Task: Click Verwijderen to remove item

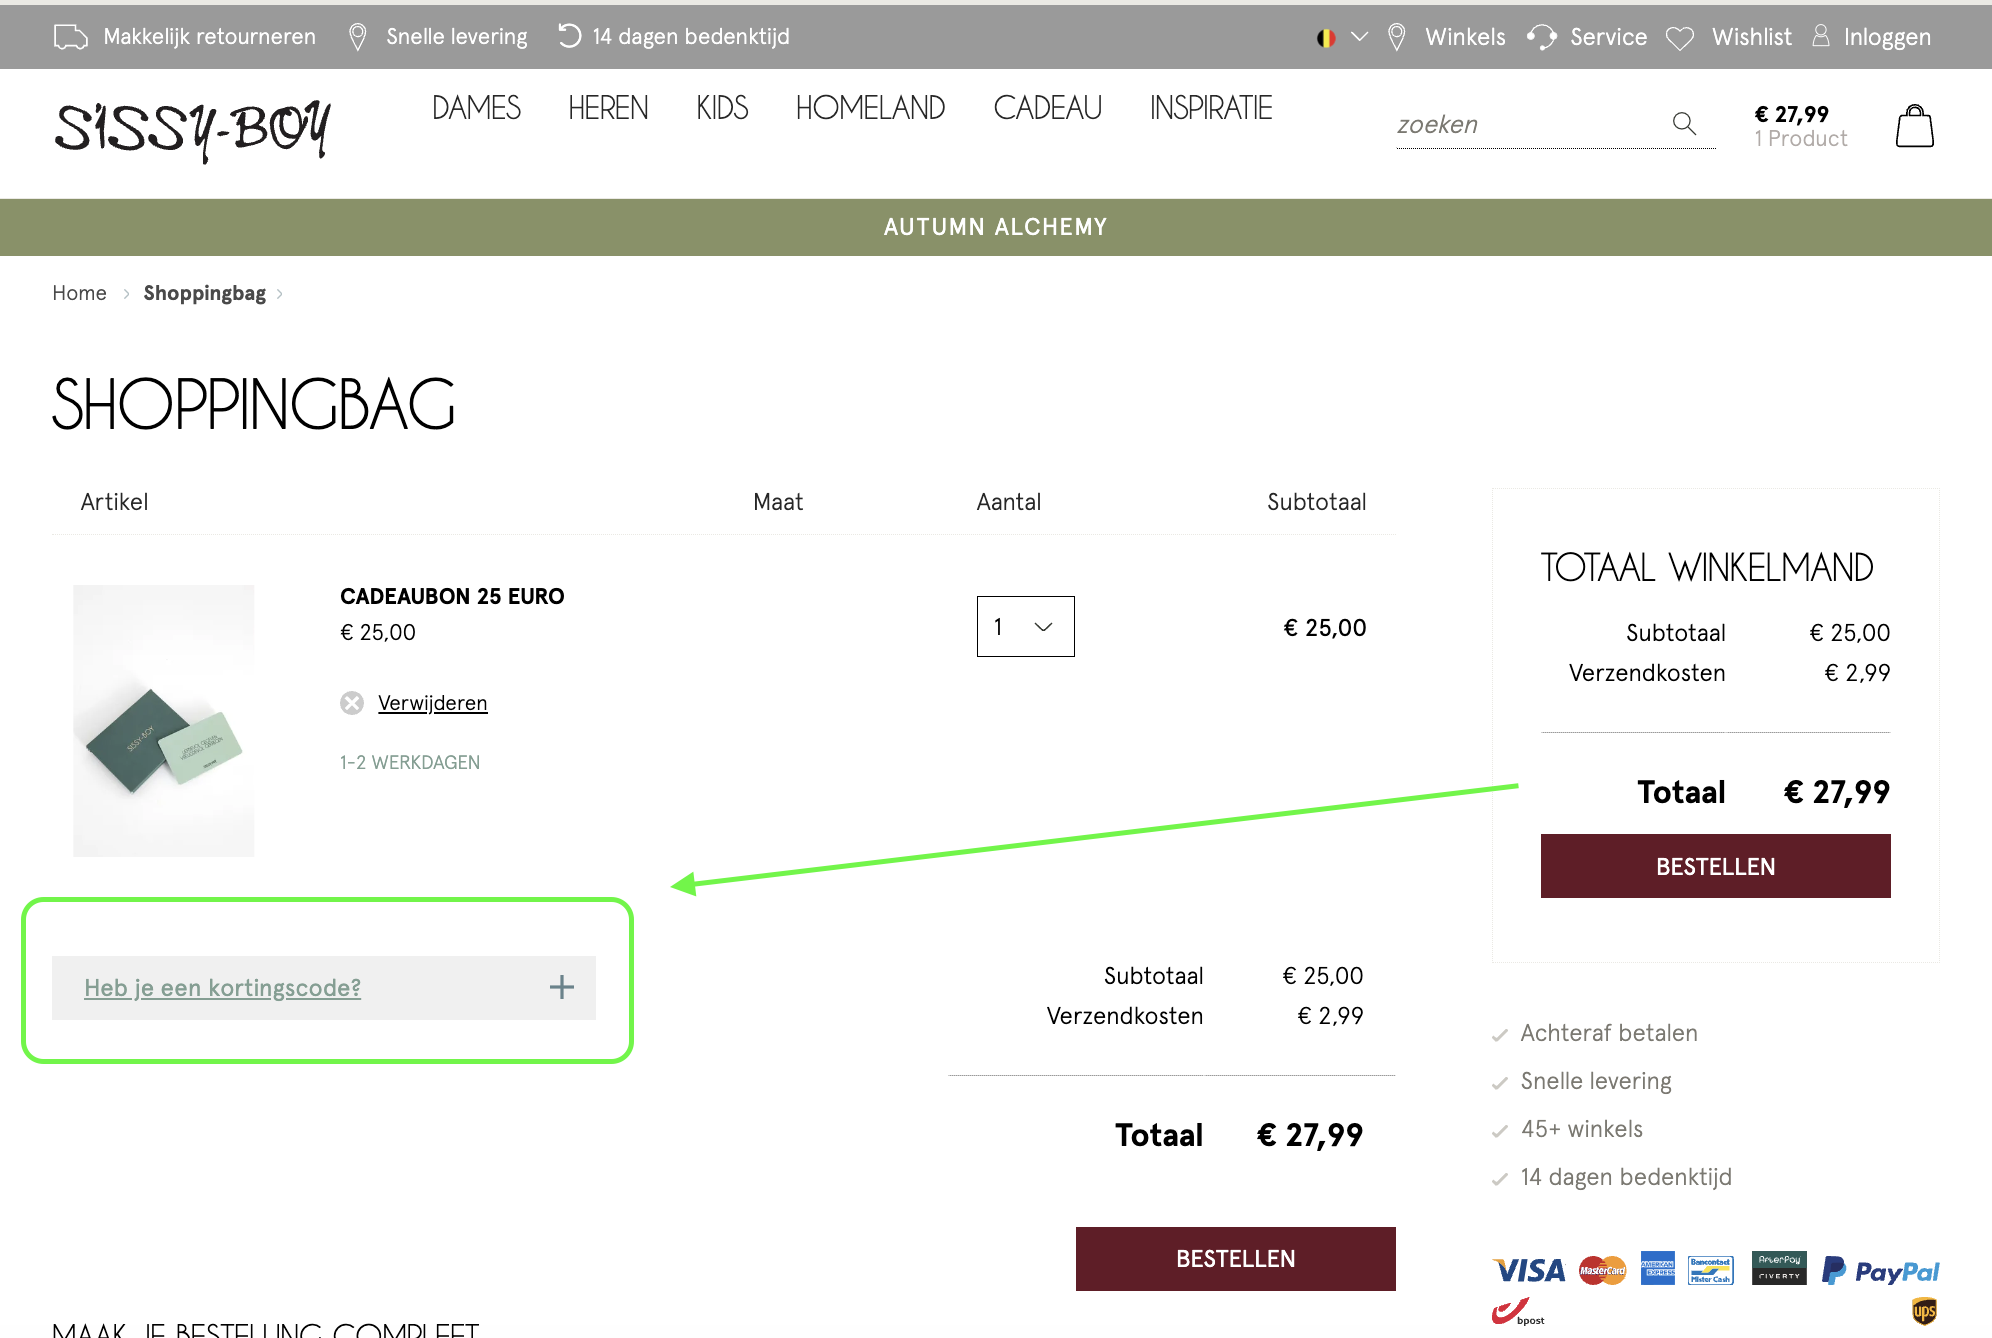Action: coord(432,703)
